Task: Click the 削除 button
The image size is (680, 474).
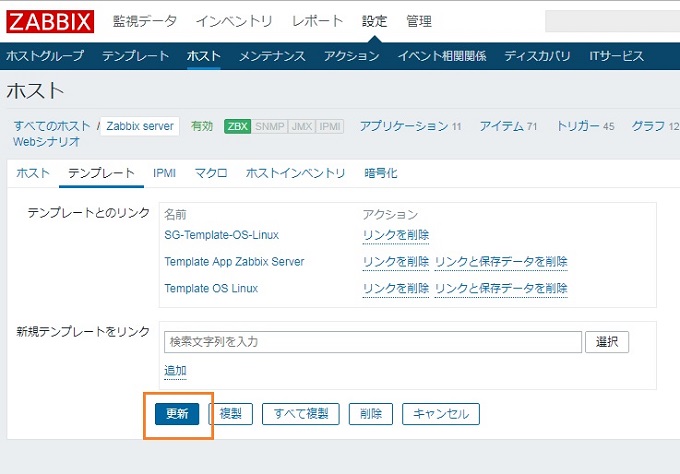Action: 371,414
